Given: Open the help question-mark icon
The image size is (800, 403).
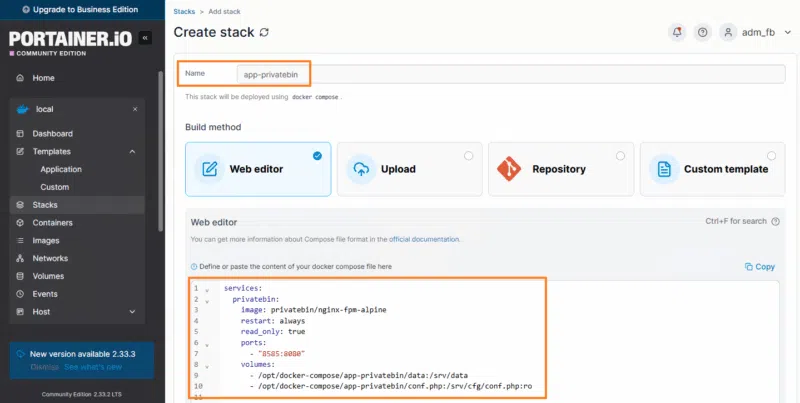Looking at the screenshot, I should point(703,32).
